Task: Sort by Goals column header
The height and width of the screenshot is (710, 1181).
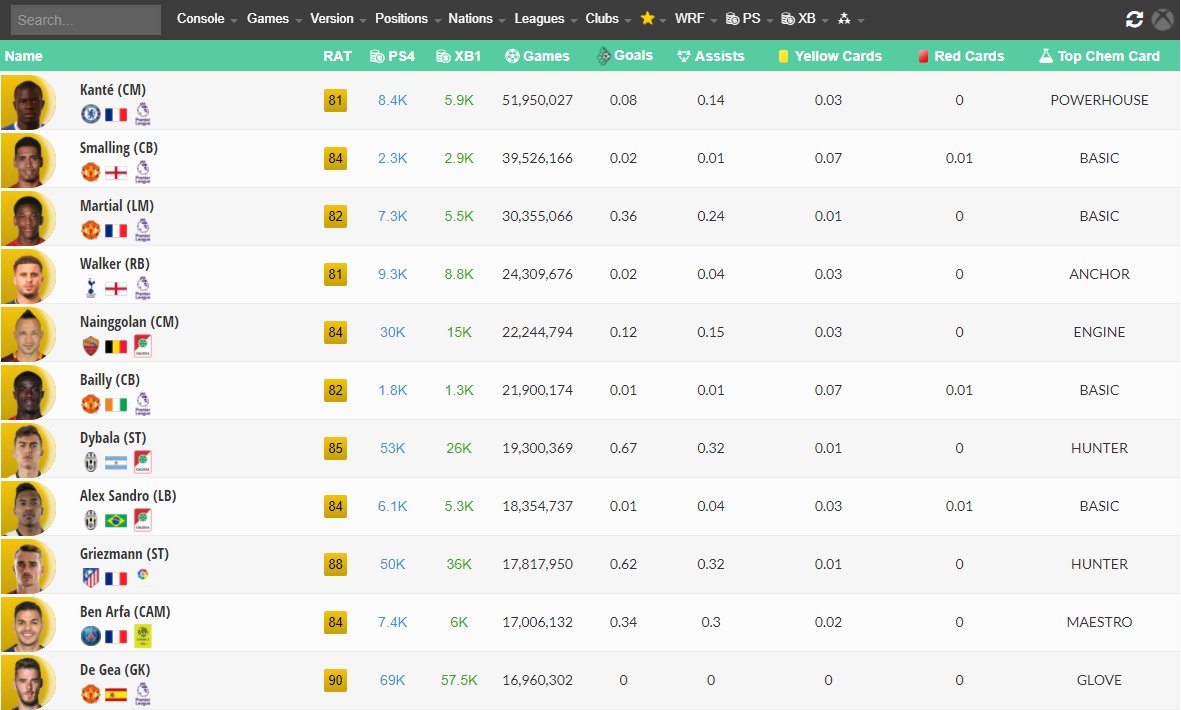Action: (x=624, y=56)
